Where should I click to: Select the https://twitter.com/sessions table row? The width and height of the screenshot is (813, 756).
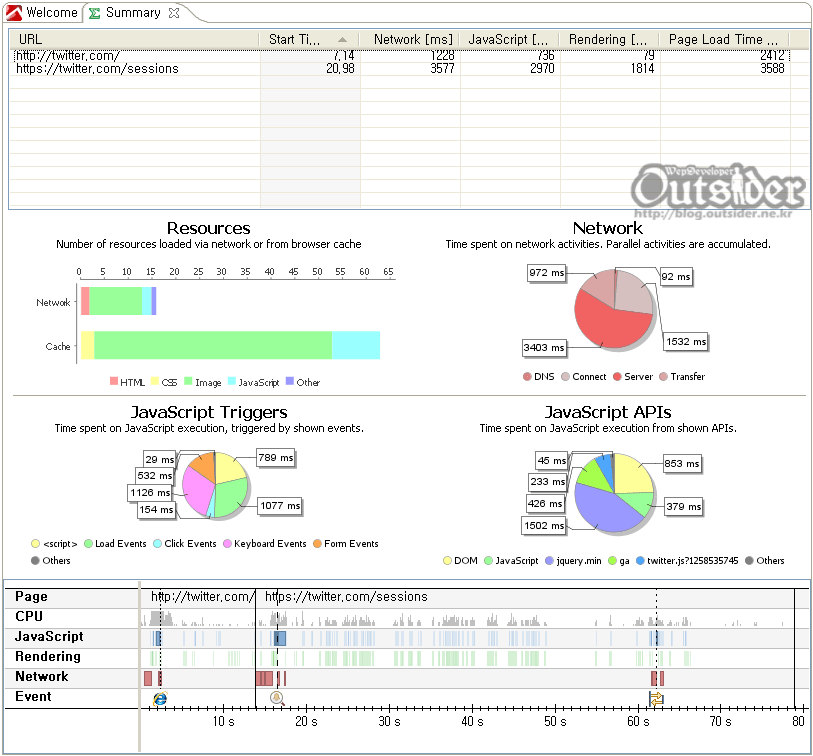tap(401, 68)
